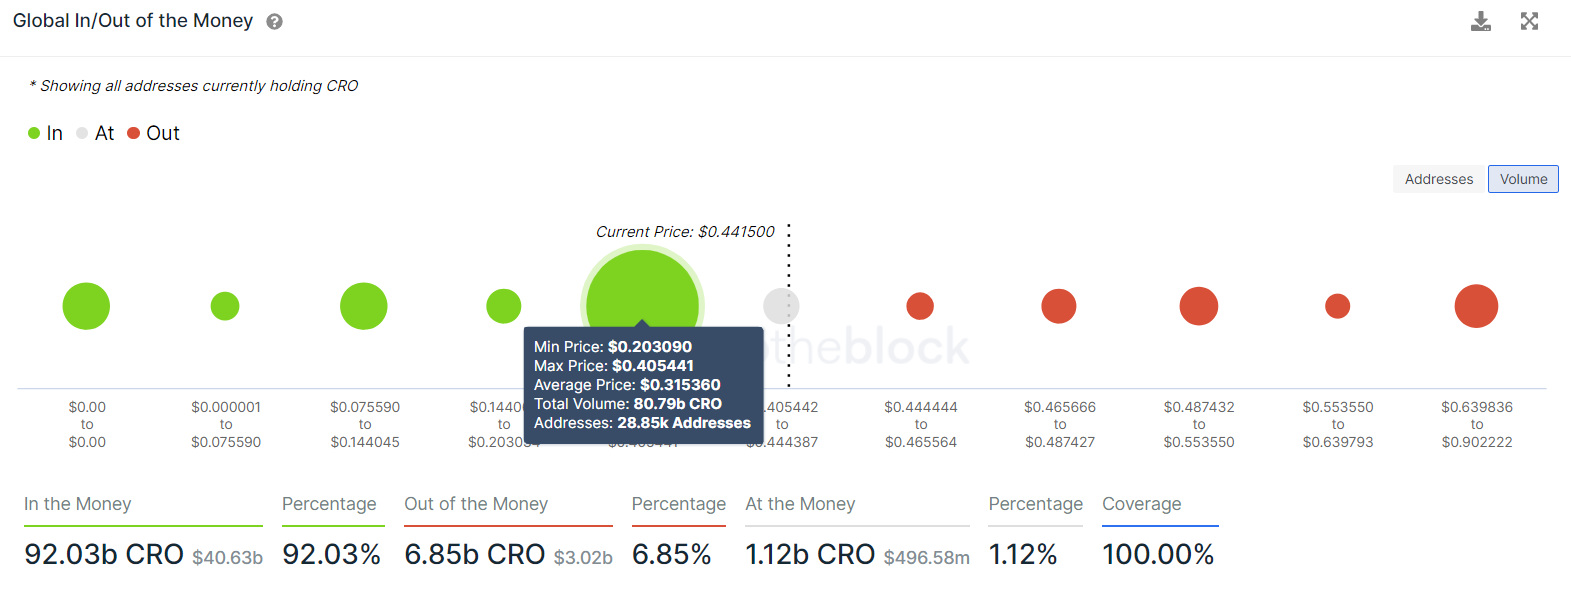Toggle the red Out legend item

tap(153, 133)
